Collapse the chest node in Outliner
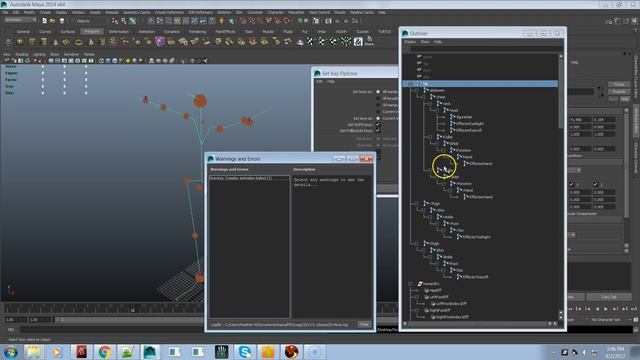The width and height of the screenshot is (640, 360). 423,97
